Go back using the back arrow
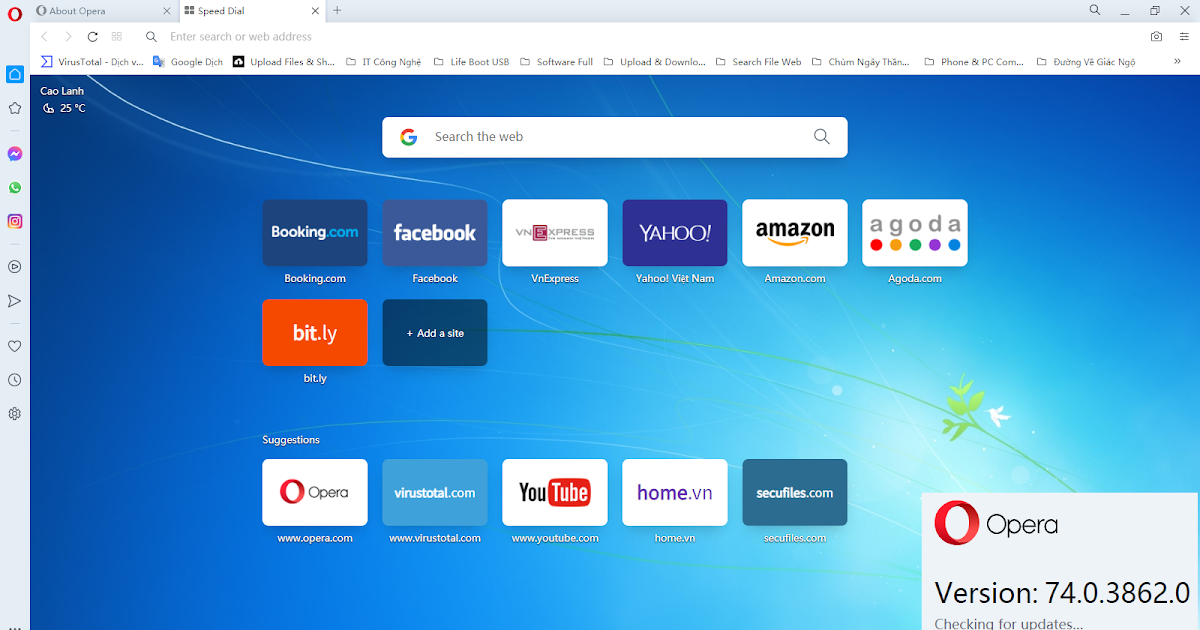 click(x=45, y=36)
